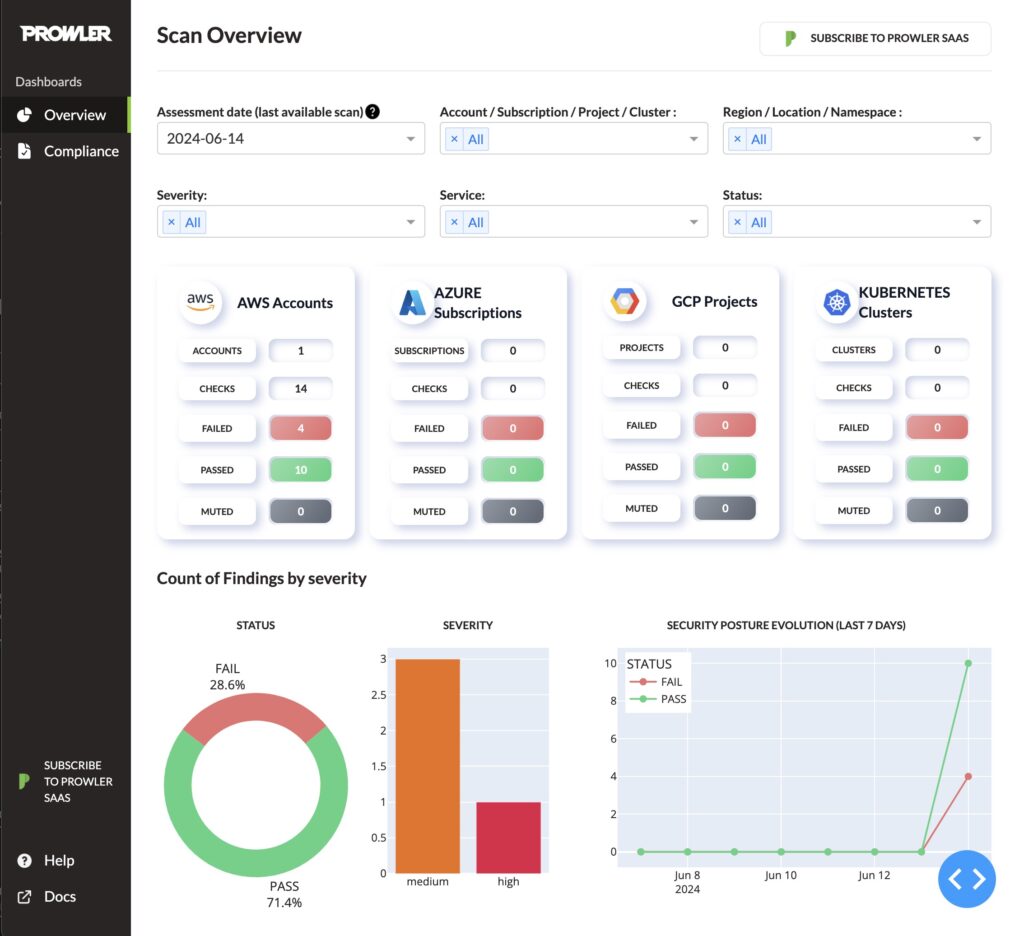The height and width of the screenshot is (936, 1024).
Task: Remove the All tag in the Severity filter
Action: click(x=171, y=222)
